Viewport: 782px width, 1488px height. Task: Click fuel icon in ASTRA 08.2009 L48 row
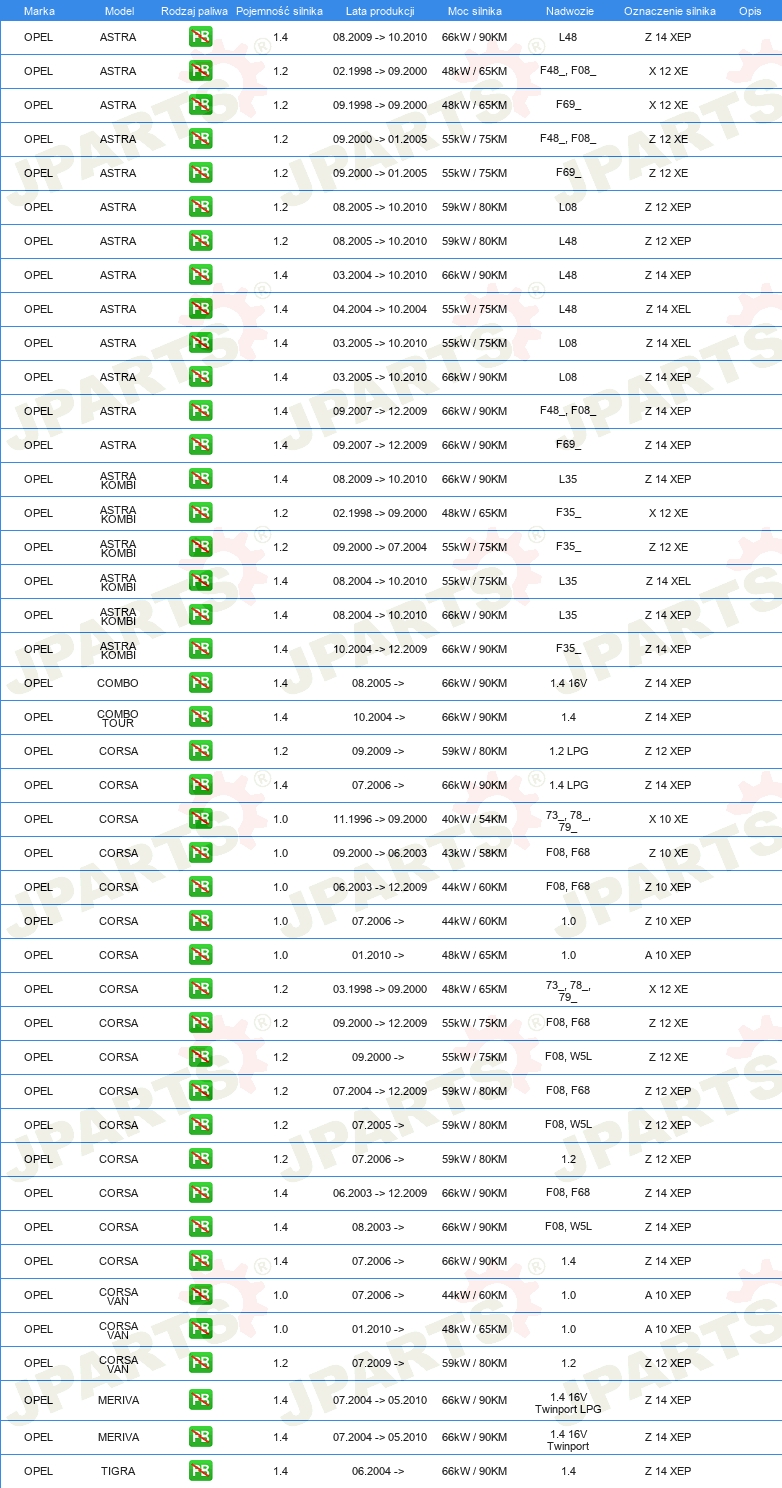(200, 37)
